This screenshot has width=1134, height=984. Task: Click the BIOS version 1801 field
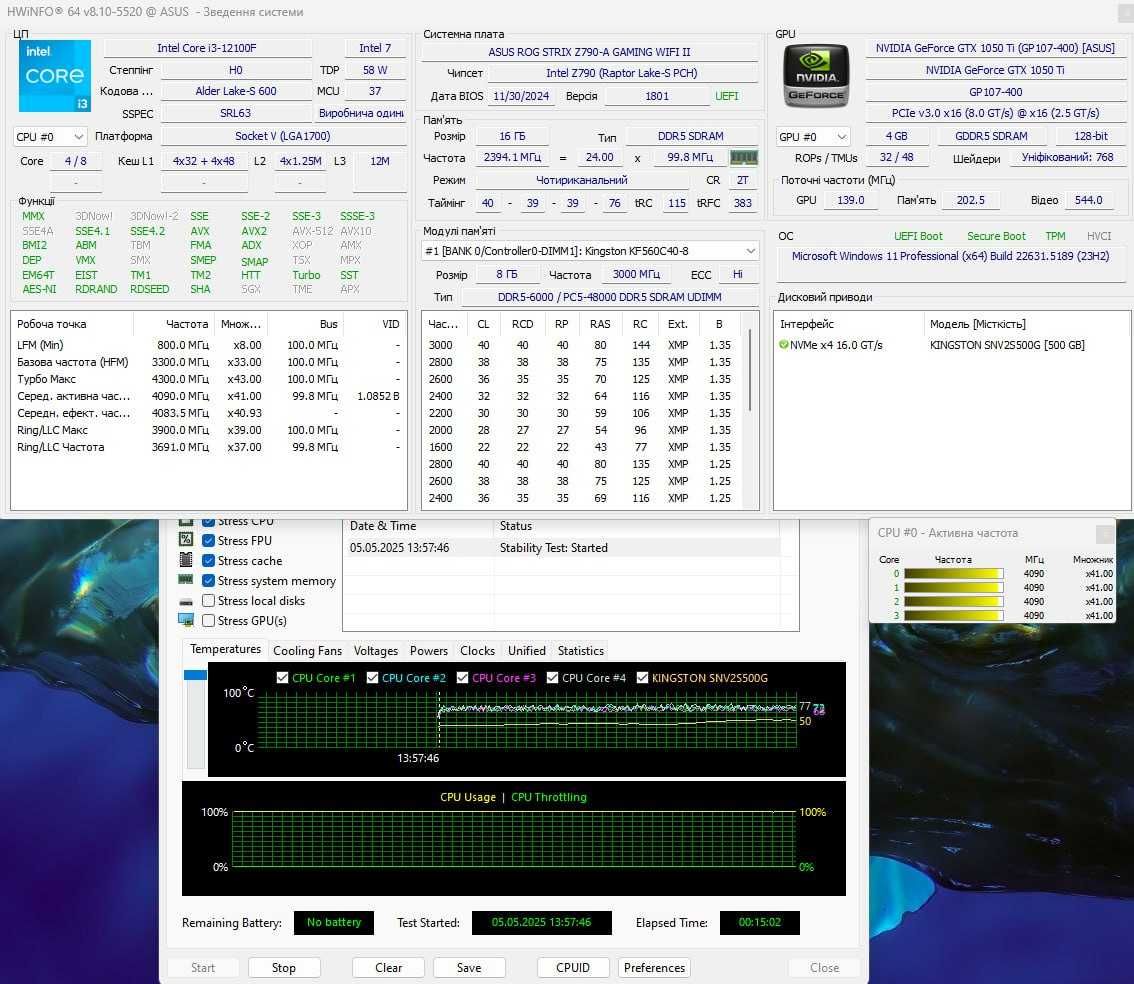pos(657,96)
